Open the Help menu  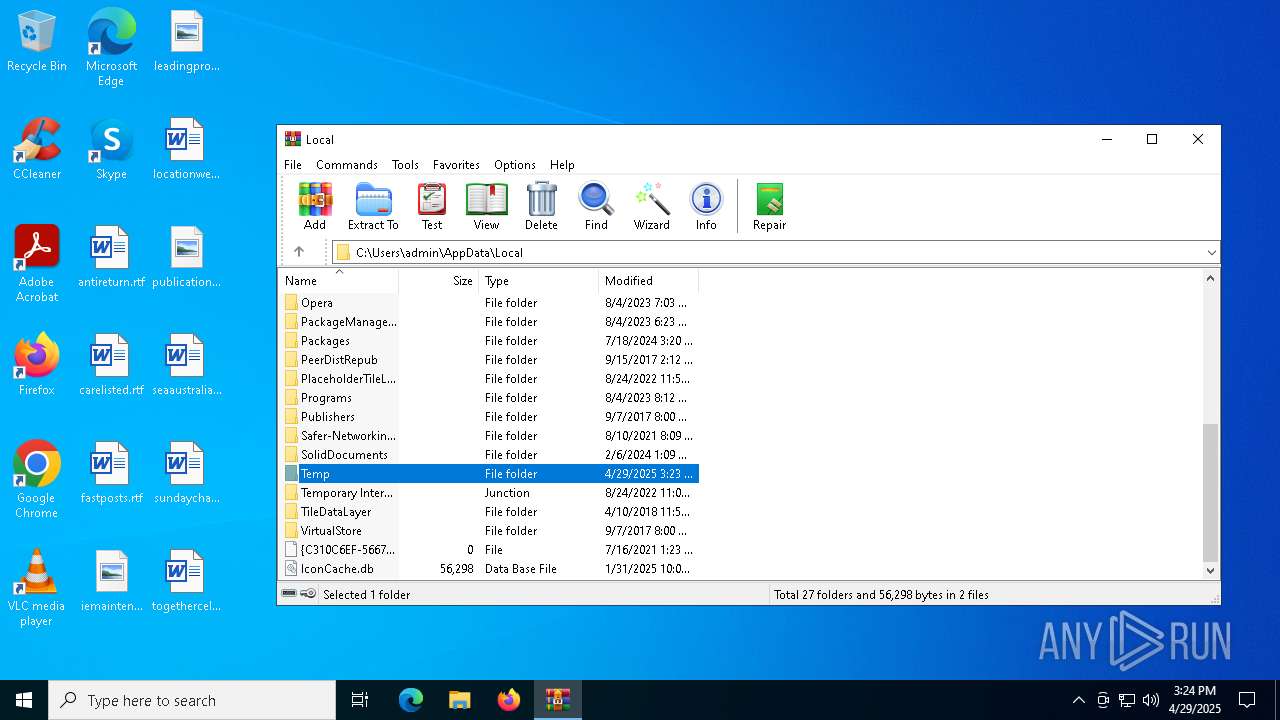click(x=562, y=165)
